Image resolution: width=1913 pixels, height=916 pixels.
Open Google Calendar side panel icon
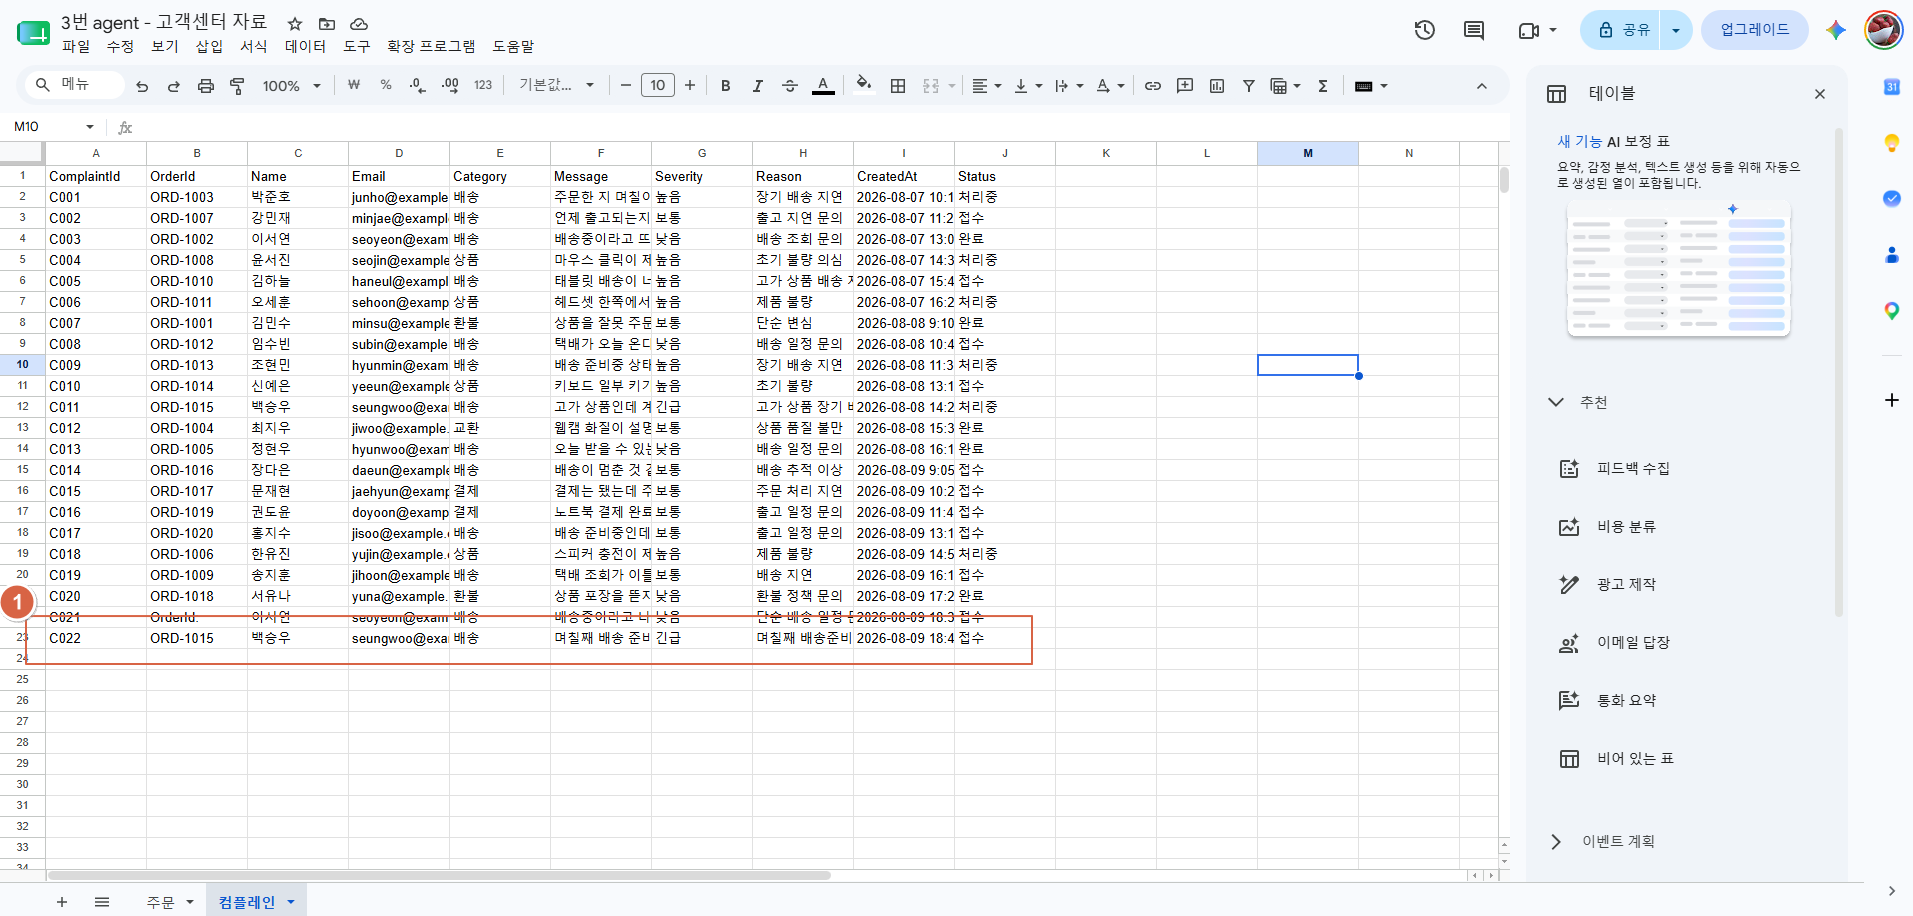pyautogui.click(x=1891, y=87)
